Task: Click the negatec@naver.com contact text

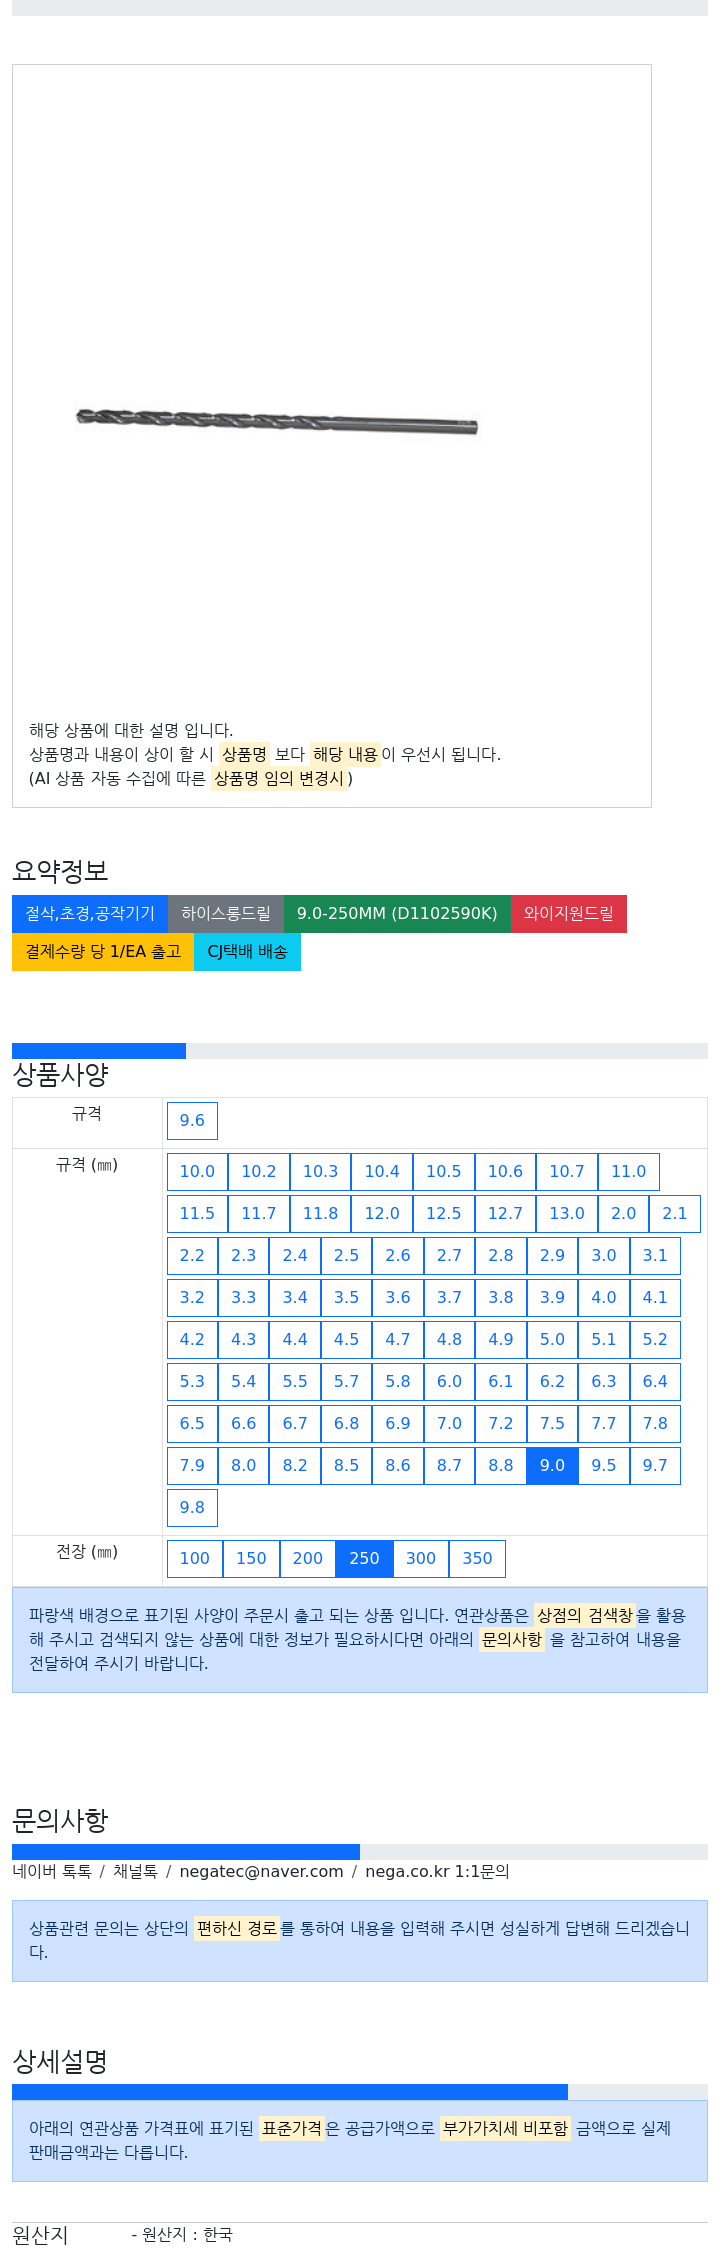Action: [x=261, y=1872]
